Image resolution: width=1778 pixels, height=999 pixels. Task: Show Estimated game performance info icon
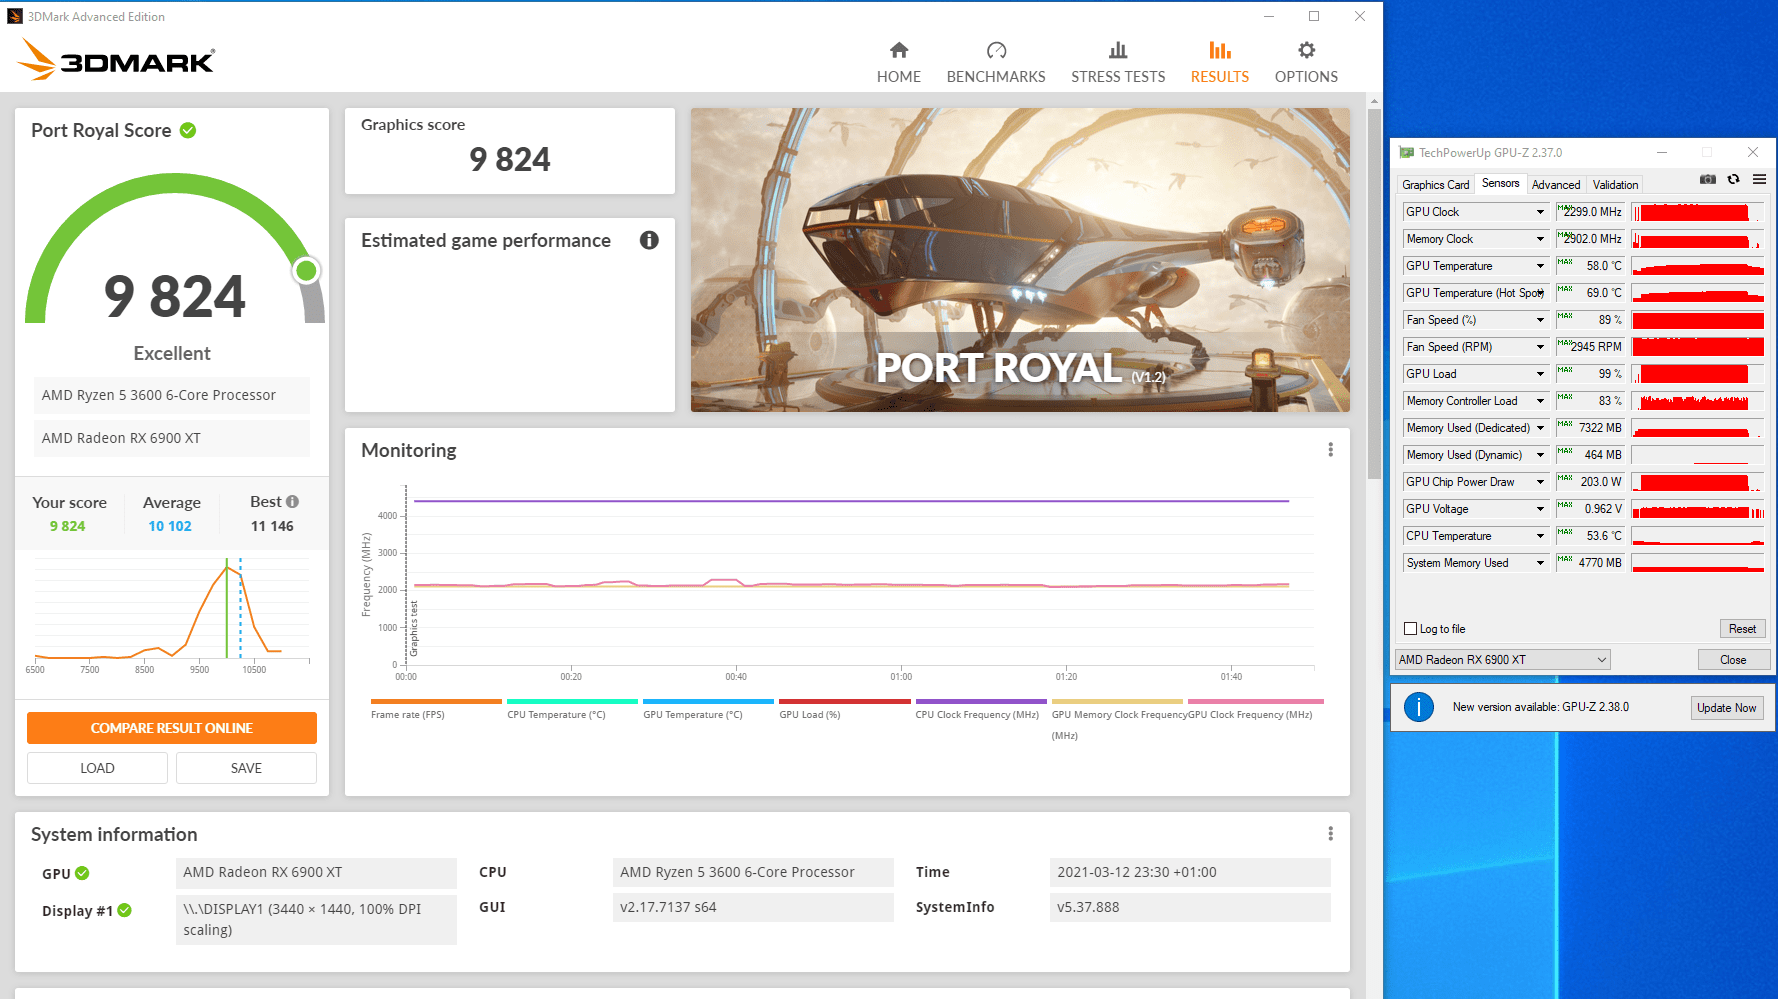[x=649, y=240]
